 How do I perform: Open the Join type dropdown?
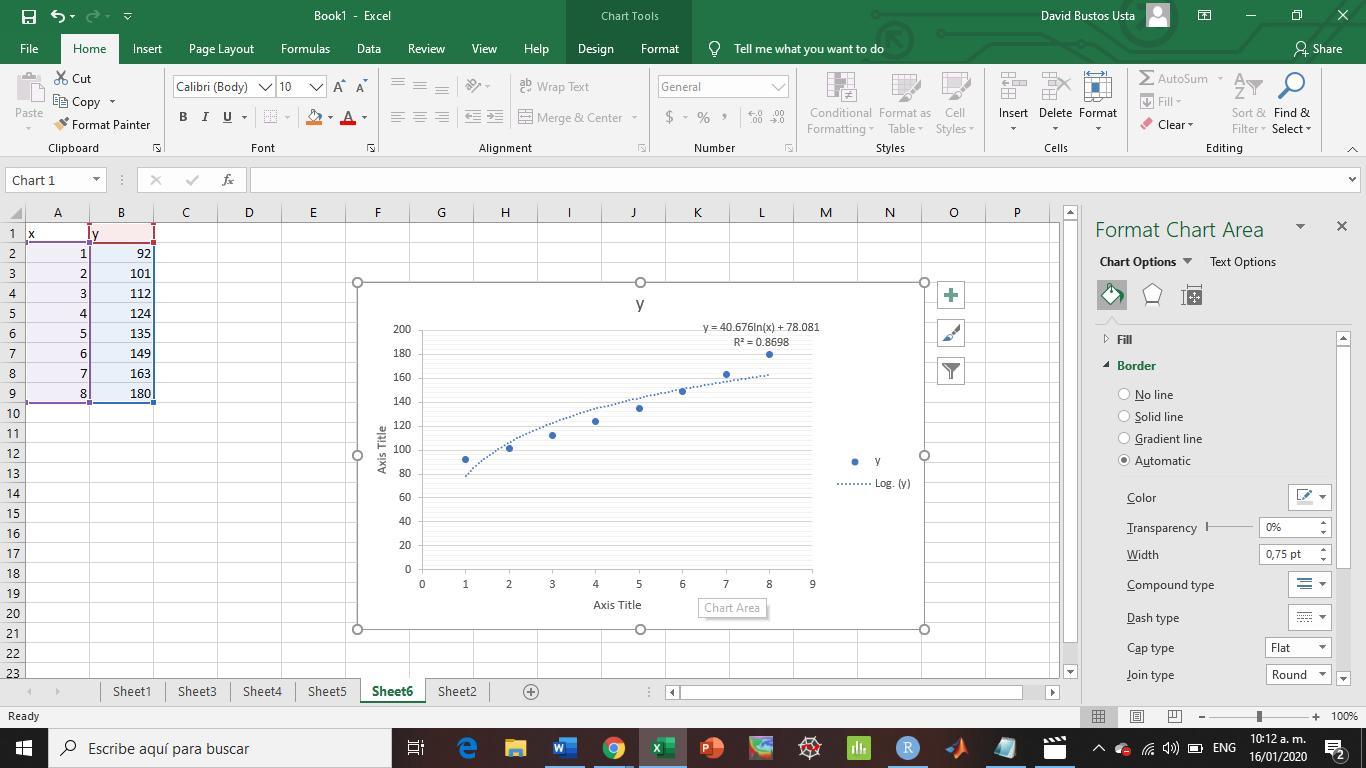1297,675
